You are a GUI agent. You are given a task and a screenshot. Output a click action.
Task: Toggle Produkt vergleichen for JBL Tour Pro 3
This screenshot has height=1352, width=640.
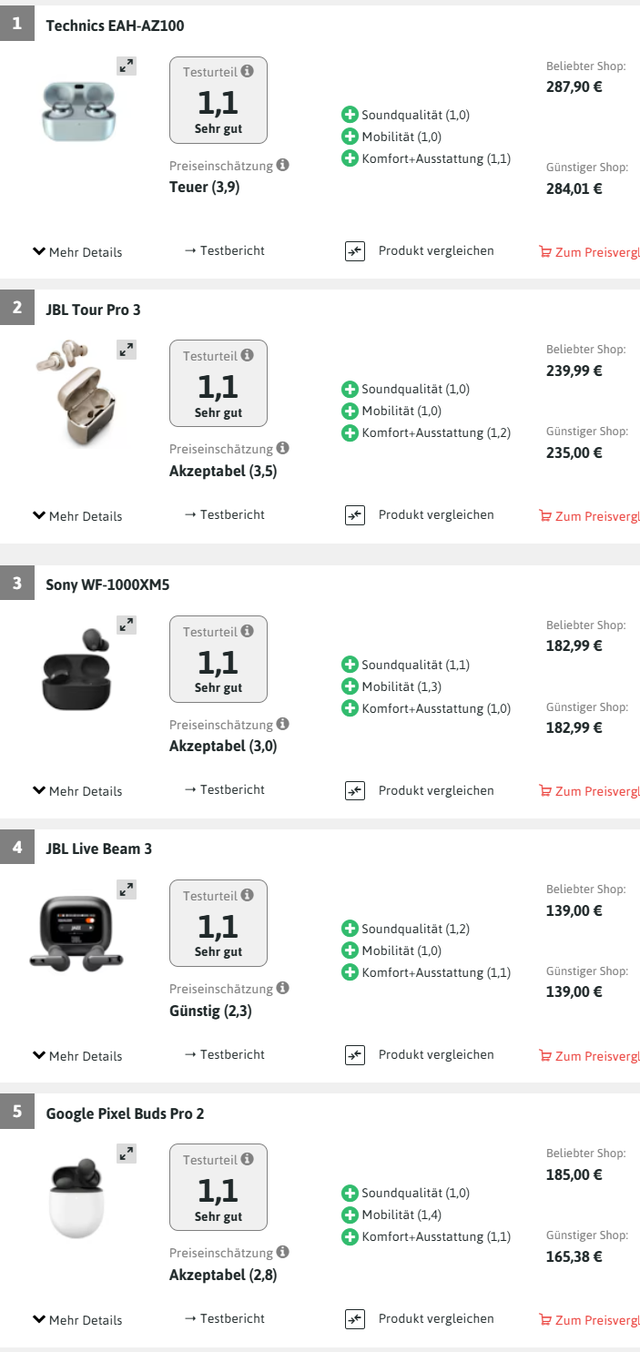pos(355,515)
